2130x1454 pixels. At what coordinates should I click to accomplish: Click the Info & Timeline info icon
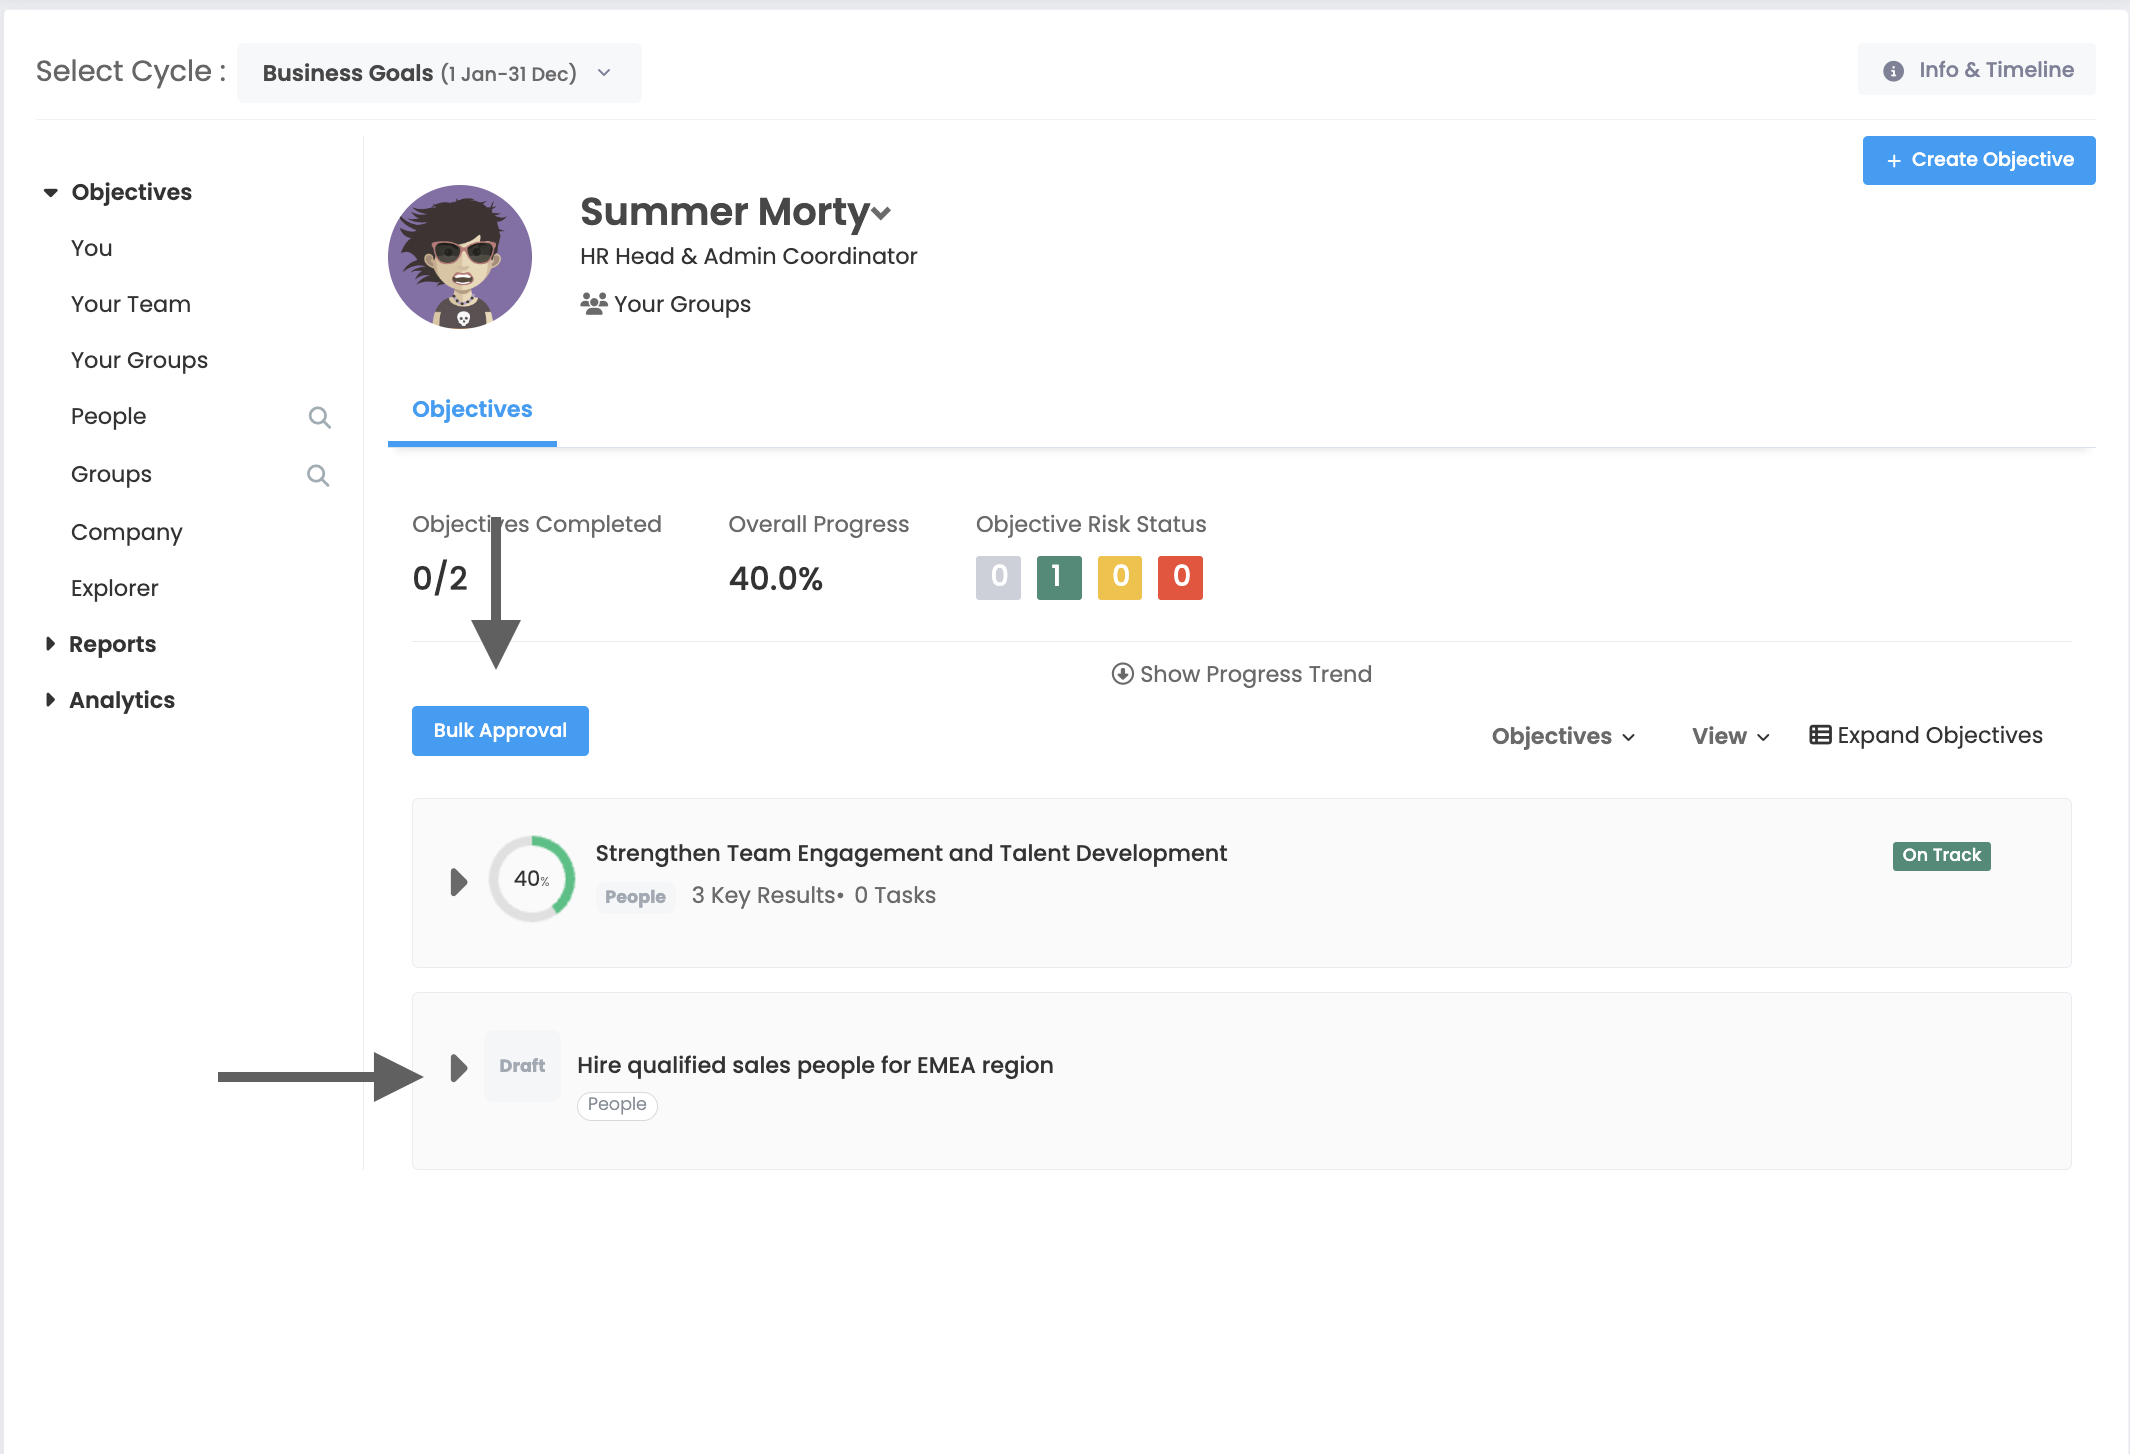(1892, 71)
